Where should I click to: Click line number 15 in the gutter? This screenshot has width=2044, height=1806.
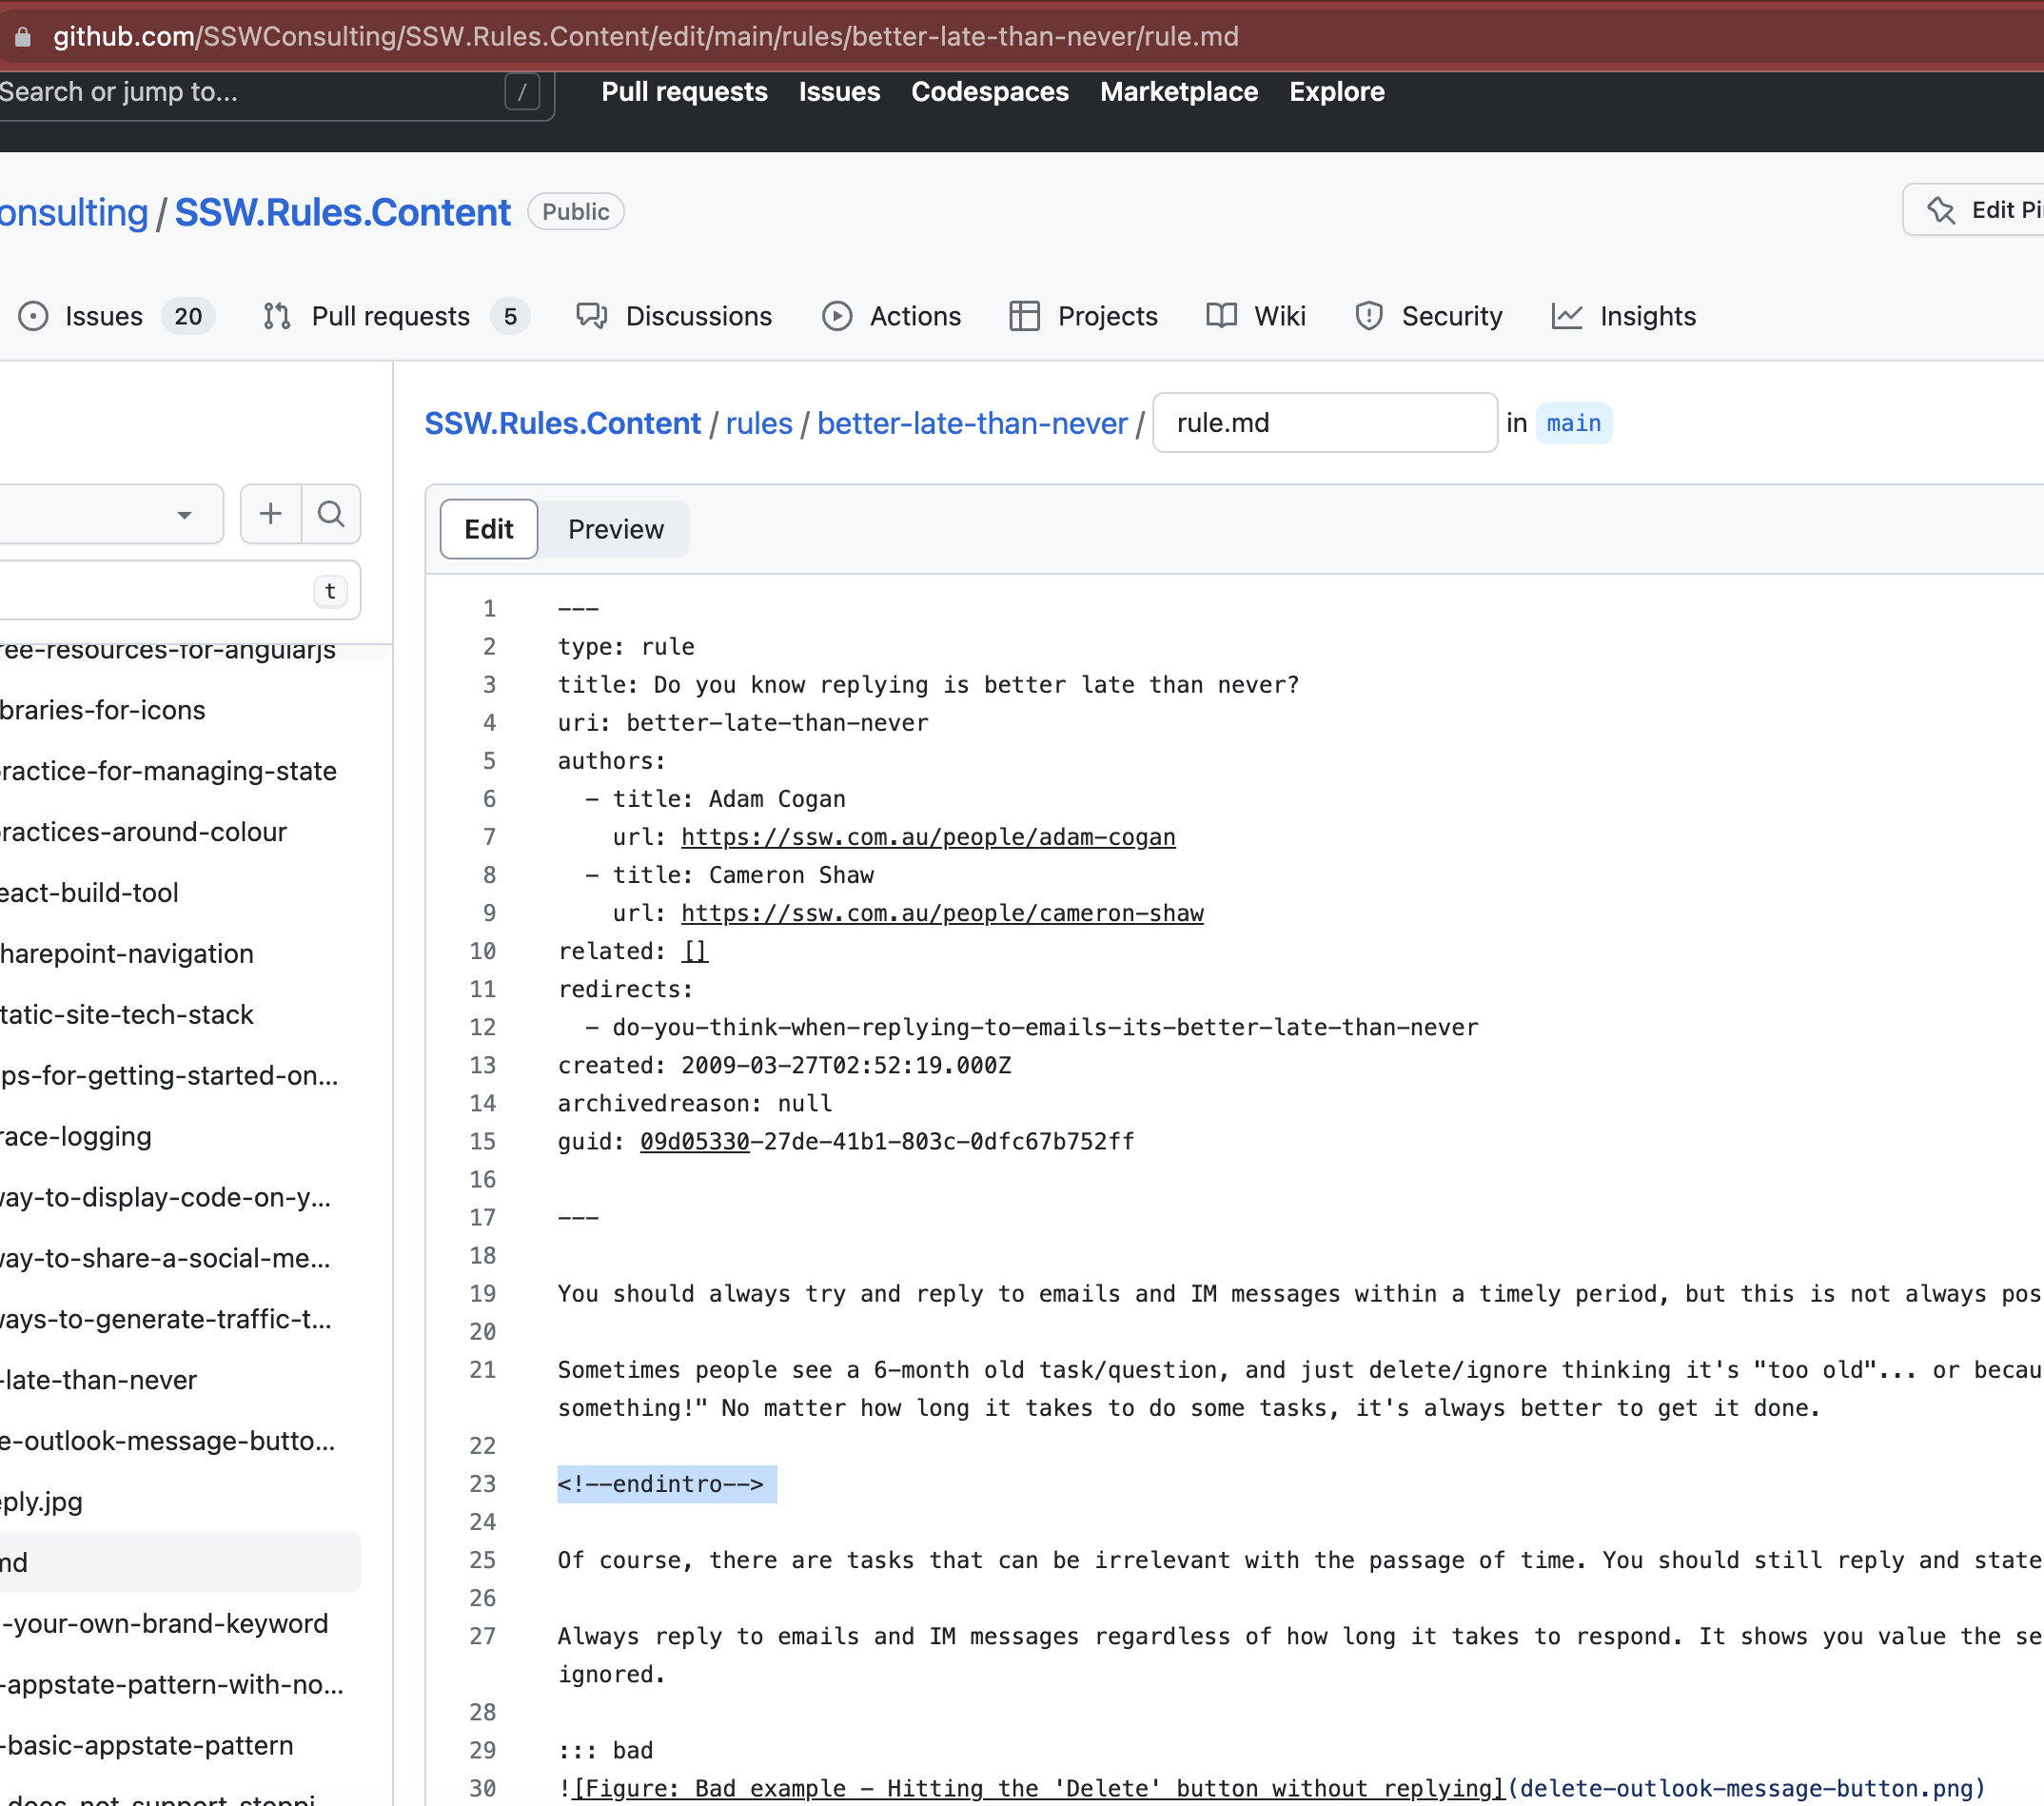tap(483, 1141)
